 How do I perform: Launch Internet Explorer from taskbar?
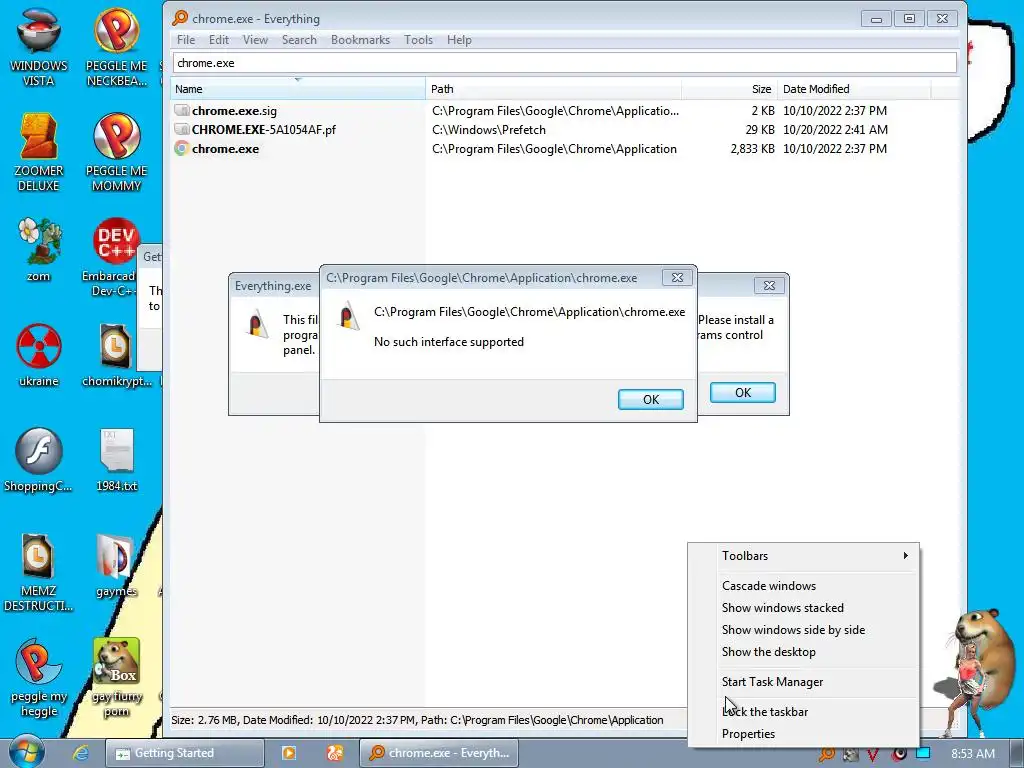pyautogui.click(x=80, y=753)
